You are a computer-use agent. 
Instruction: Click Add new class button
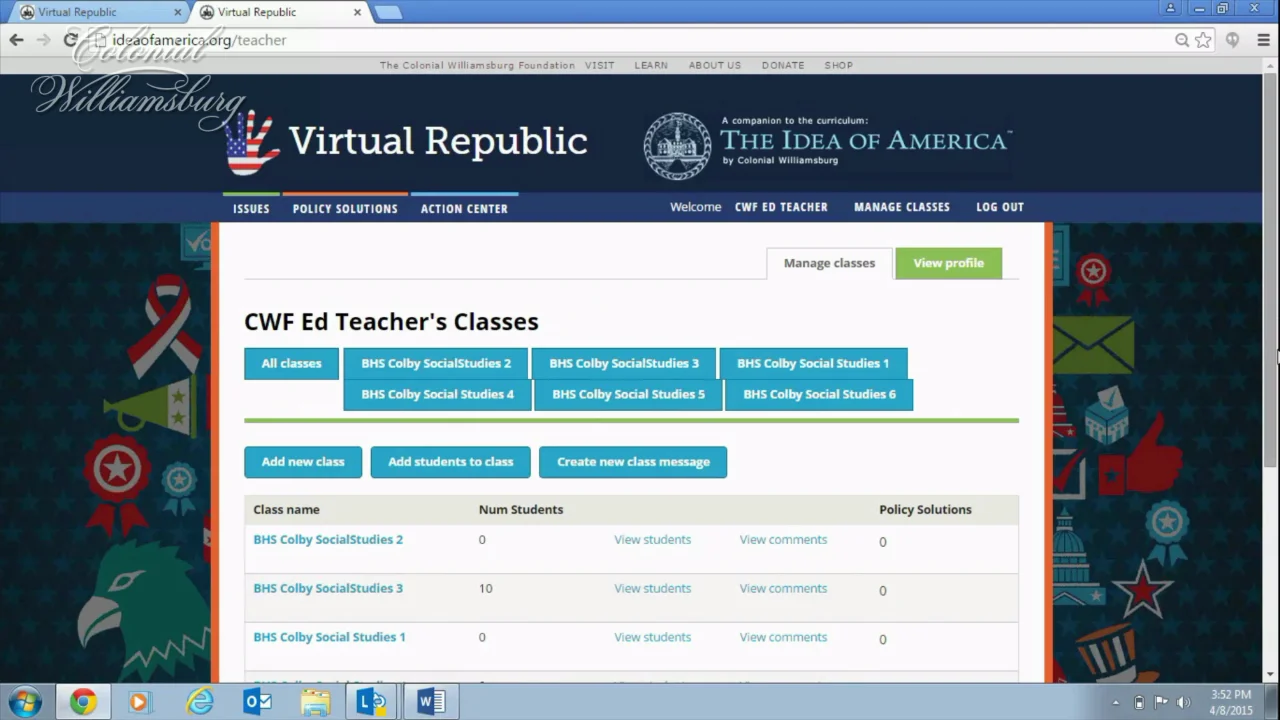[x=303, y=462]
